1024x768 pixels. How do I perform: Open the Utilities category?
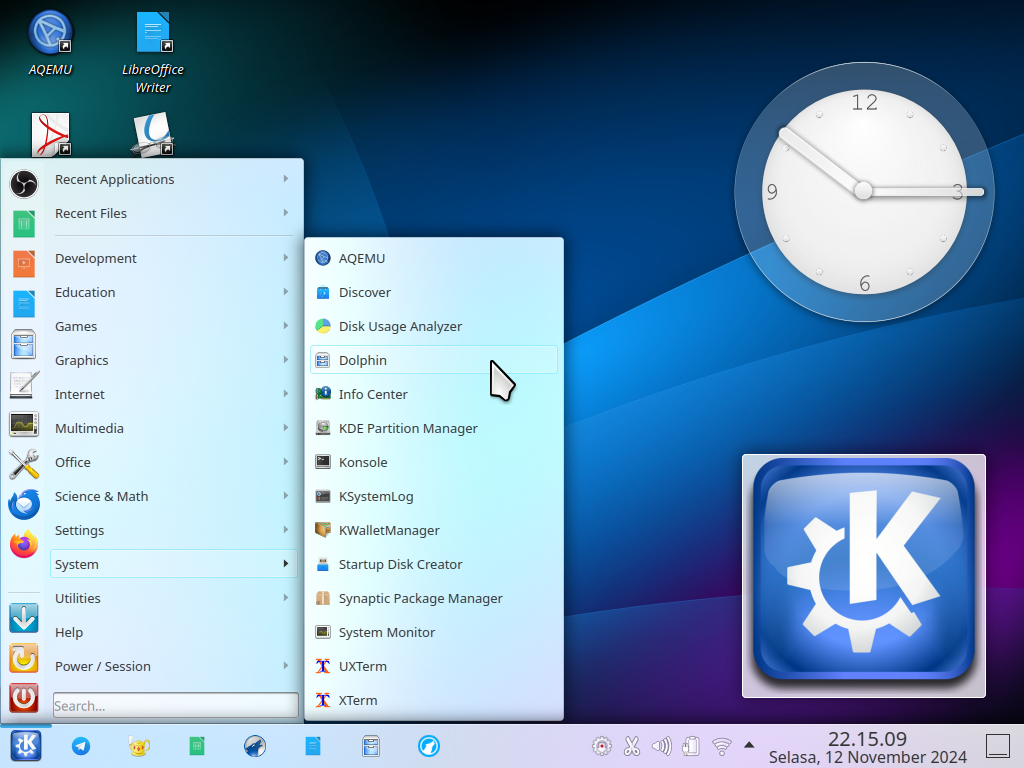tap(174, 598)
